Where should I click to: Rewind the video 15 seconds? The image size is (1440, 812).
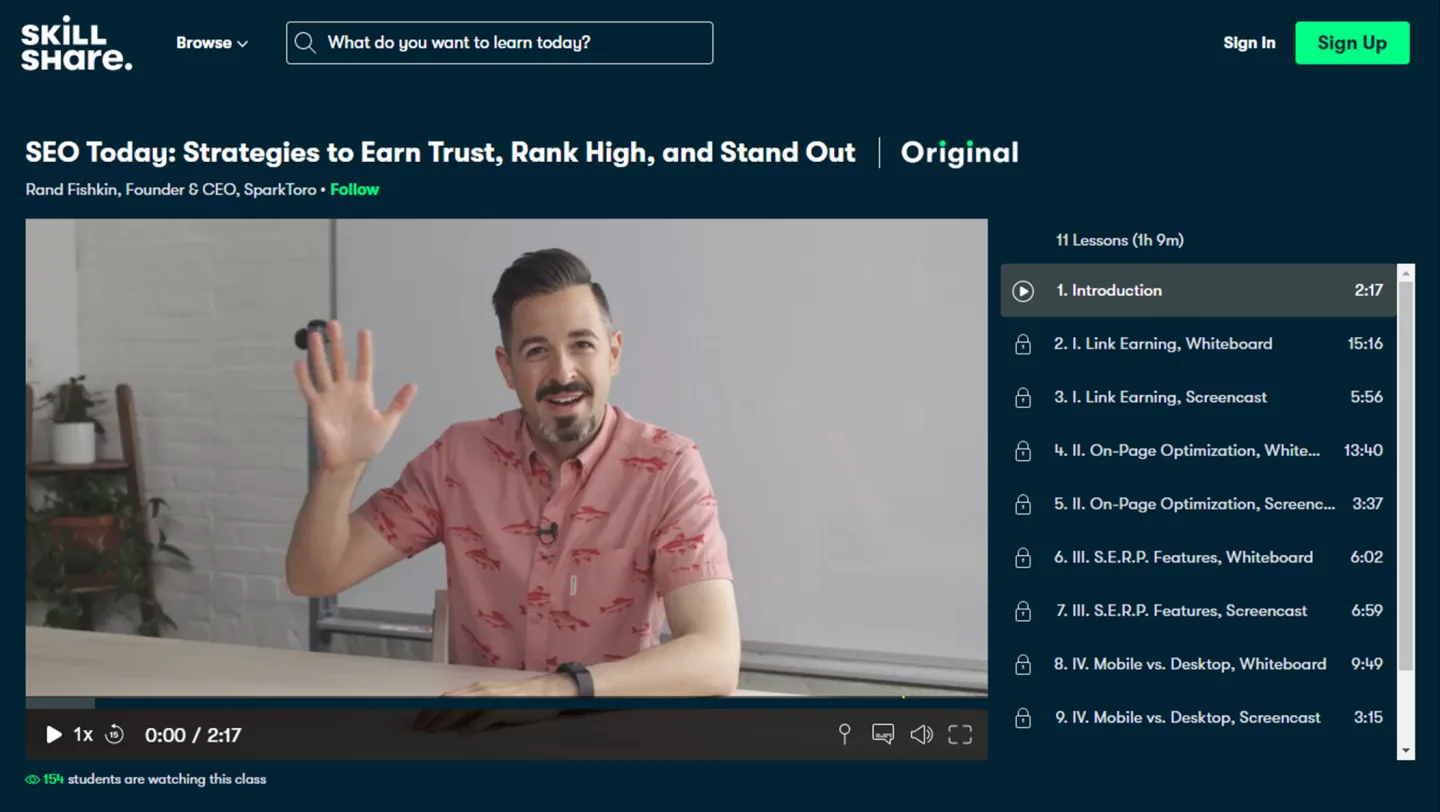click(115, 734)
